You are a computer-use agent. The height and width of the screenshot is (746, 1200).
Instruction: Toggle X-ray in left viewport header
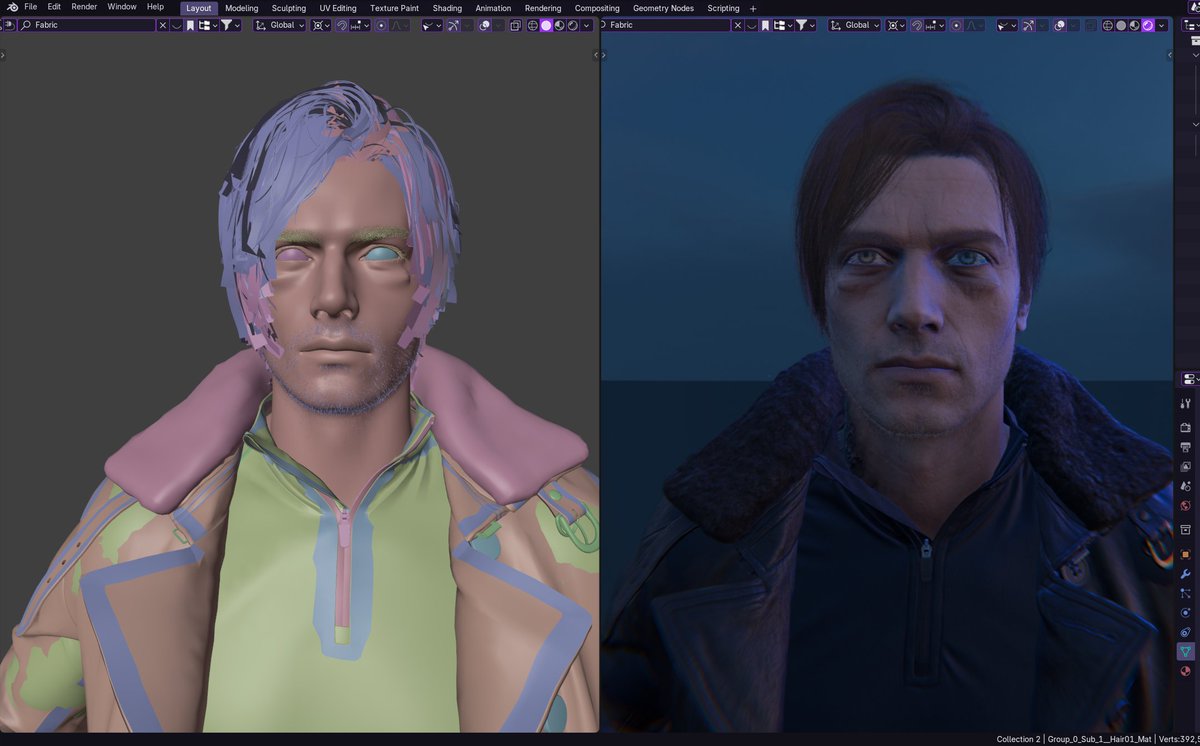515,25
